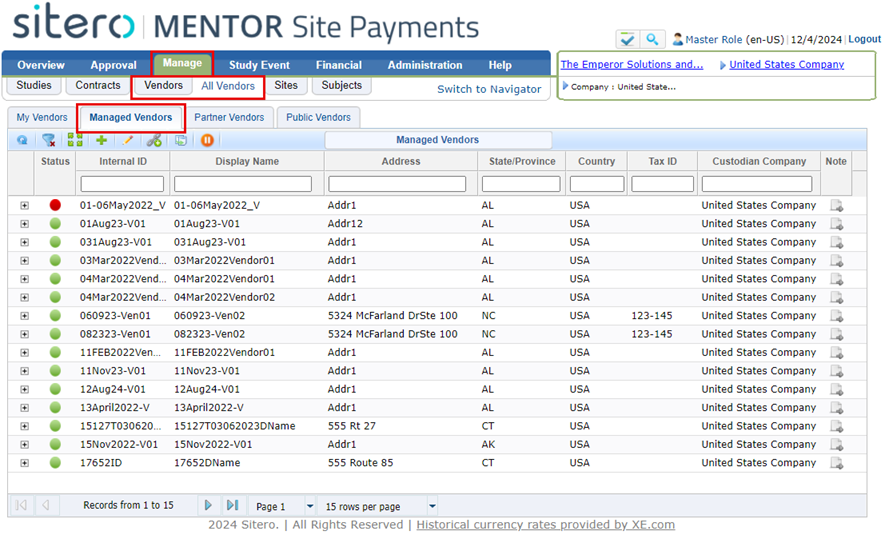Open the Sites submenu tab
Viewport: 885px width, 535px height.
(286, 85)
